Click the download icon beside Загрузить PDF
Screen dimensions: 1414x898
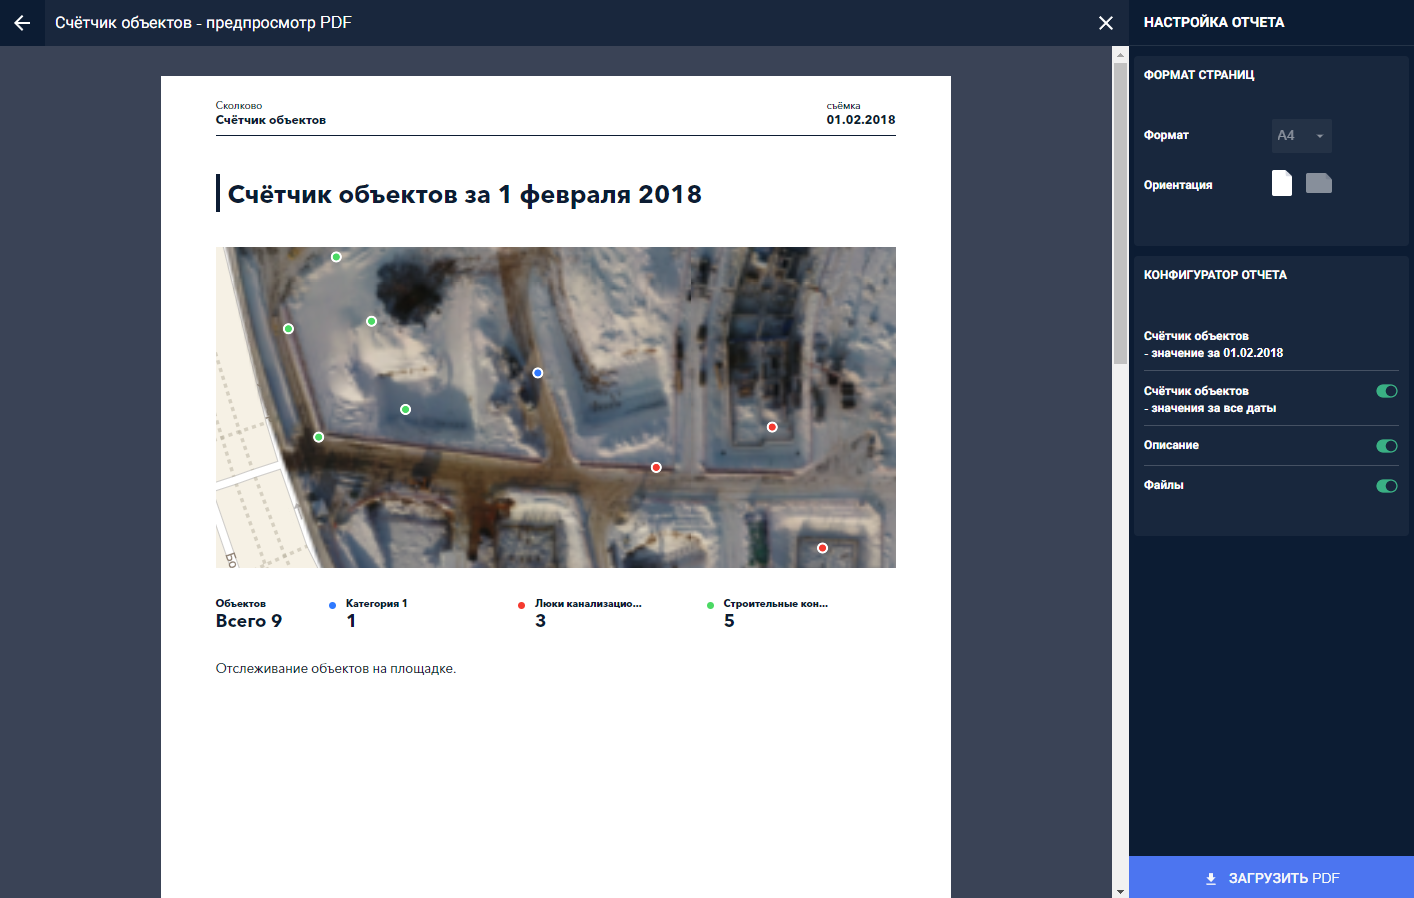(1211, 879)
